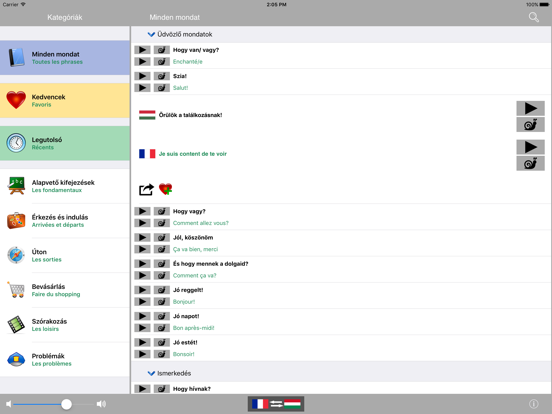This screenshot has width=552, height=414.
Task: Click large snail for 'Je suis content de te voir'
Action: (531, 164)
